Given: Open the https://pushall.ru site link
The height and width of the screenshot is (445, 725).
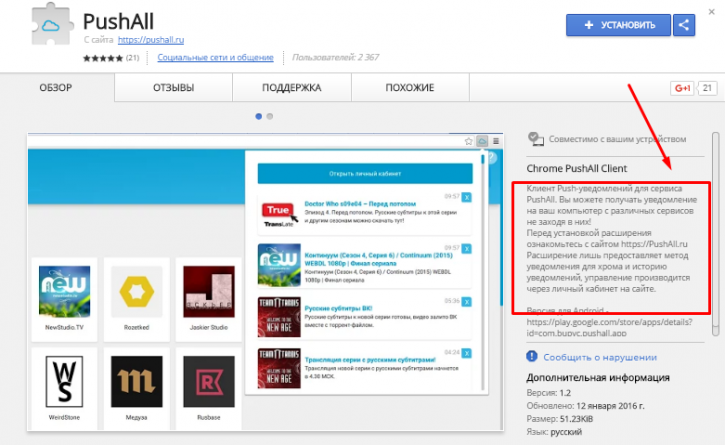Looking at the screenshot, I should point(151,40).
